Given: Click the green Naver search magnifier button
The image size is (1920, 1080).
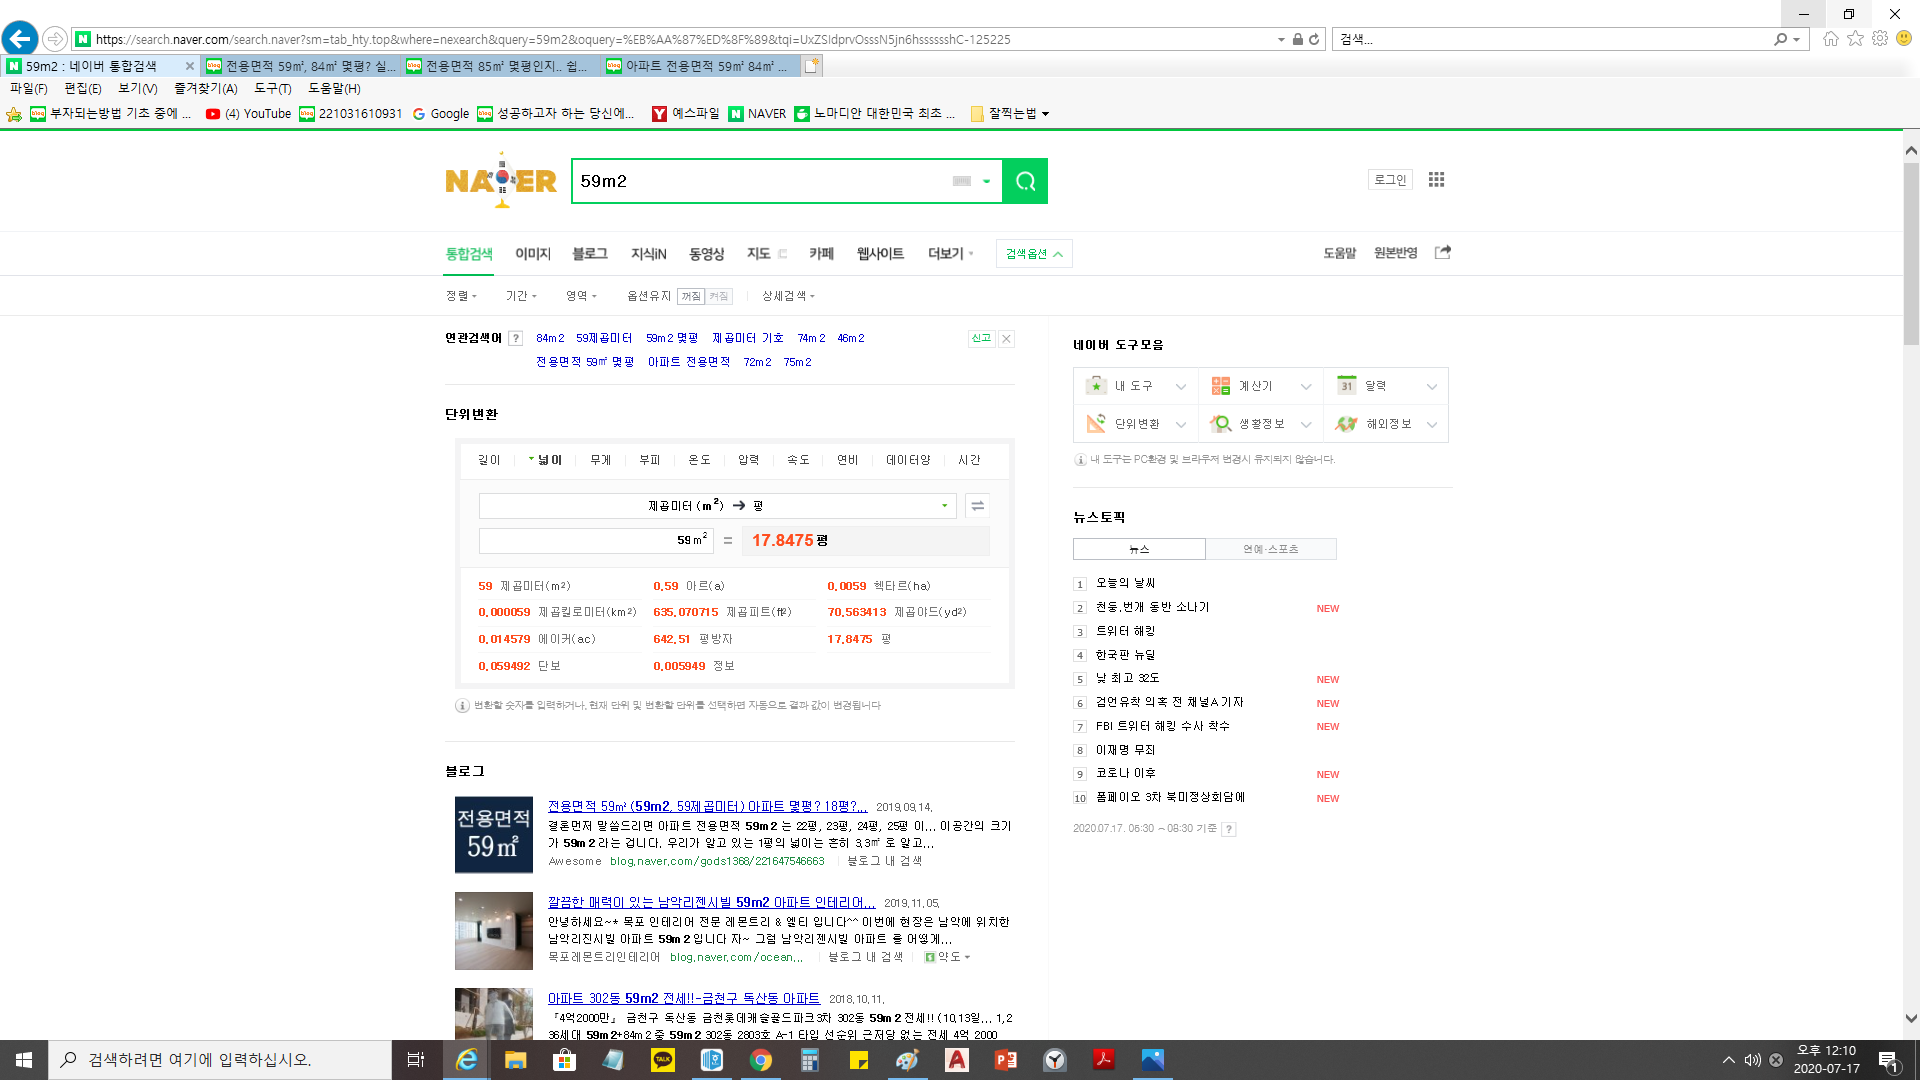Looking at the screenshot, I should click(1025, 181).
